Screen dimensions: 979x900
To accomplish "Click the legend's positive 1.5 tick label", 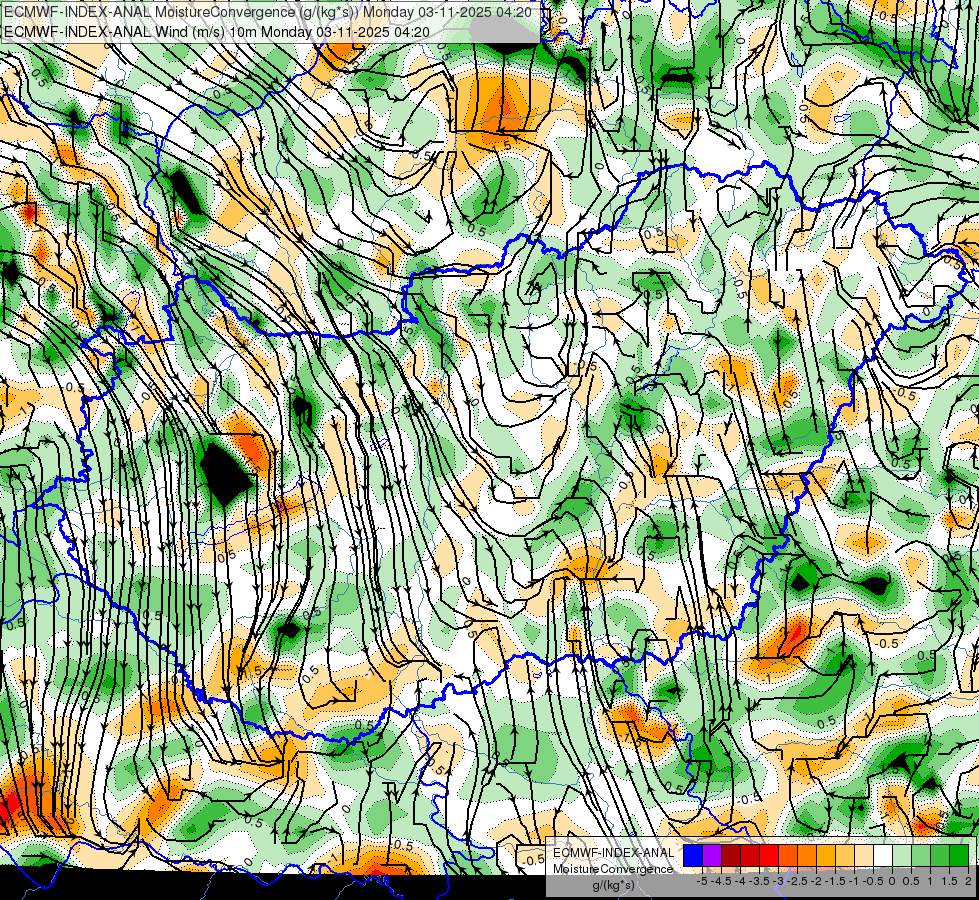I will (x=949, y=881).
